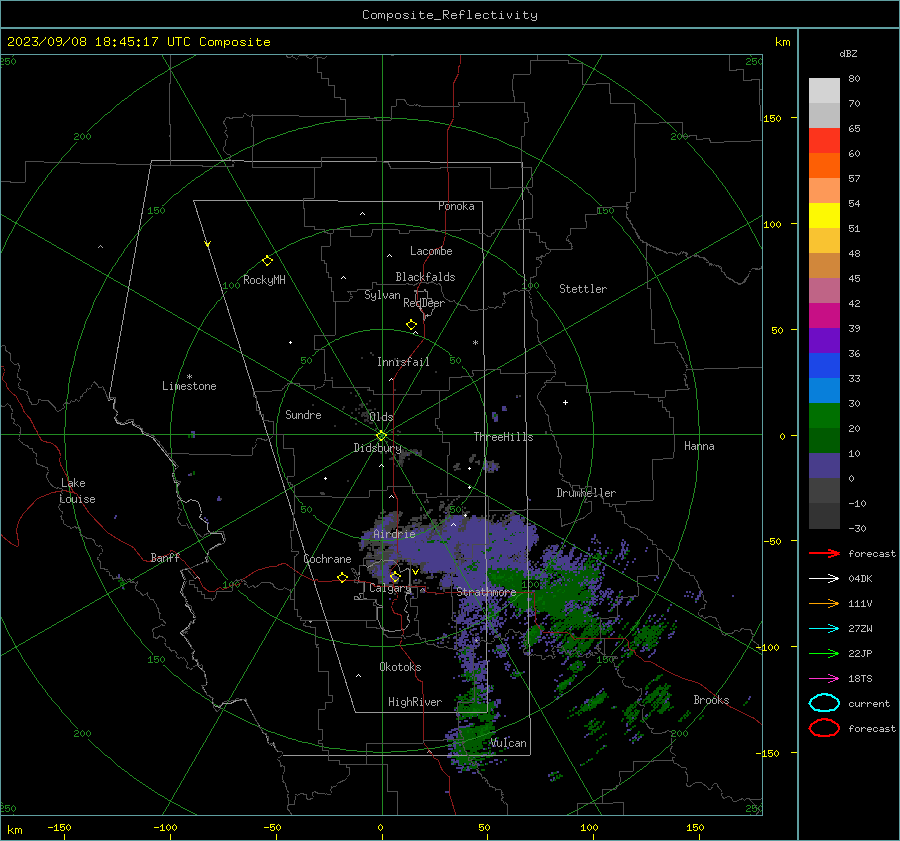Pick the red swatch between 65 and 60 dBZ
The image size is (900, 841).
click(x=824, y=141)
